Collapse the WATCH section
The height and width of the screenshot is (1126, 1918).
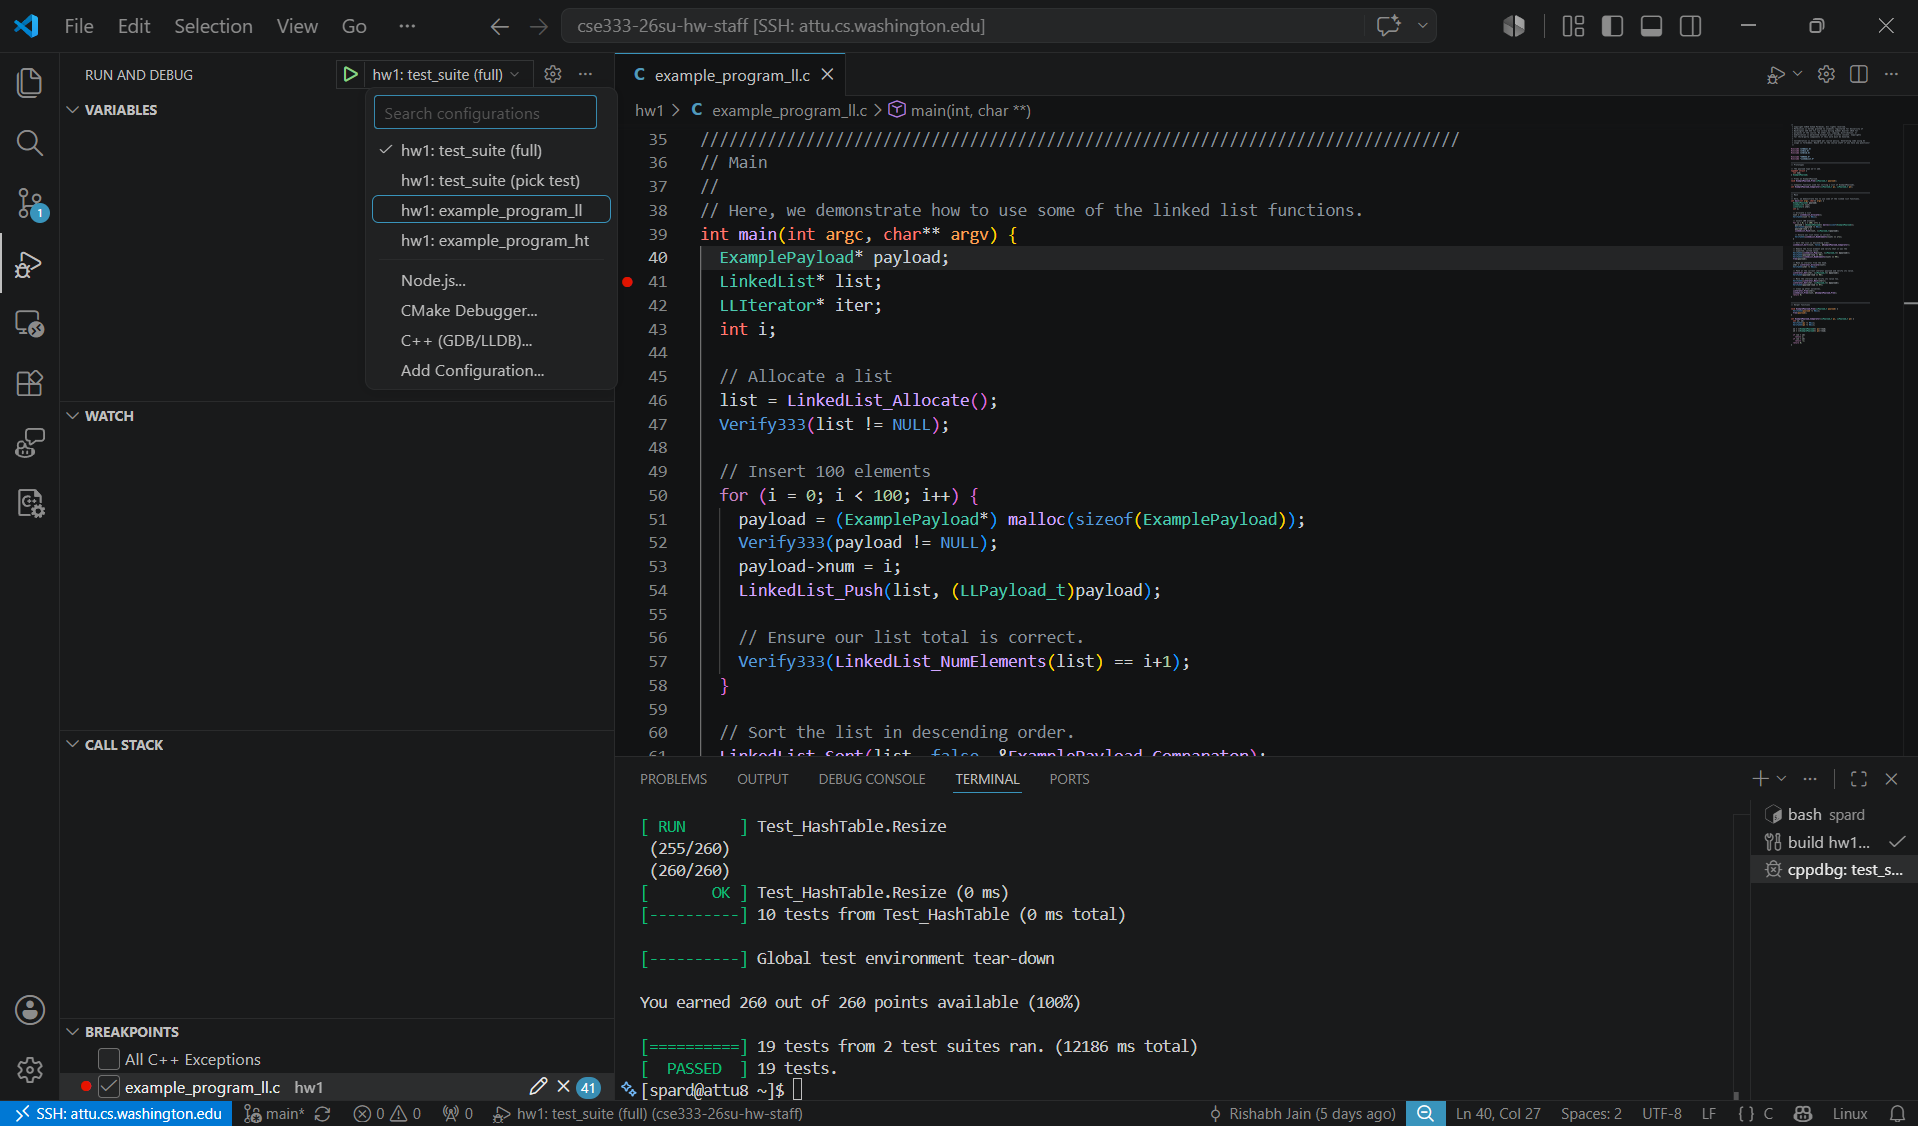(73, 416)
